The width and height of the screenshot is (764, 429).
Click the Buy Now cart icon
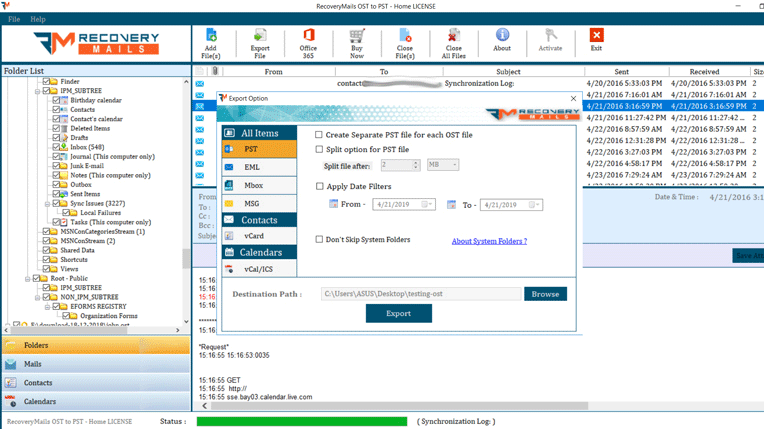coord(357,36)
